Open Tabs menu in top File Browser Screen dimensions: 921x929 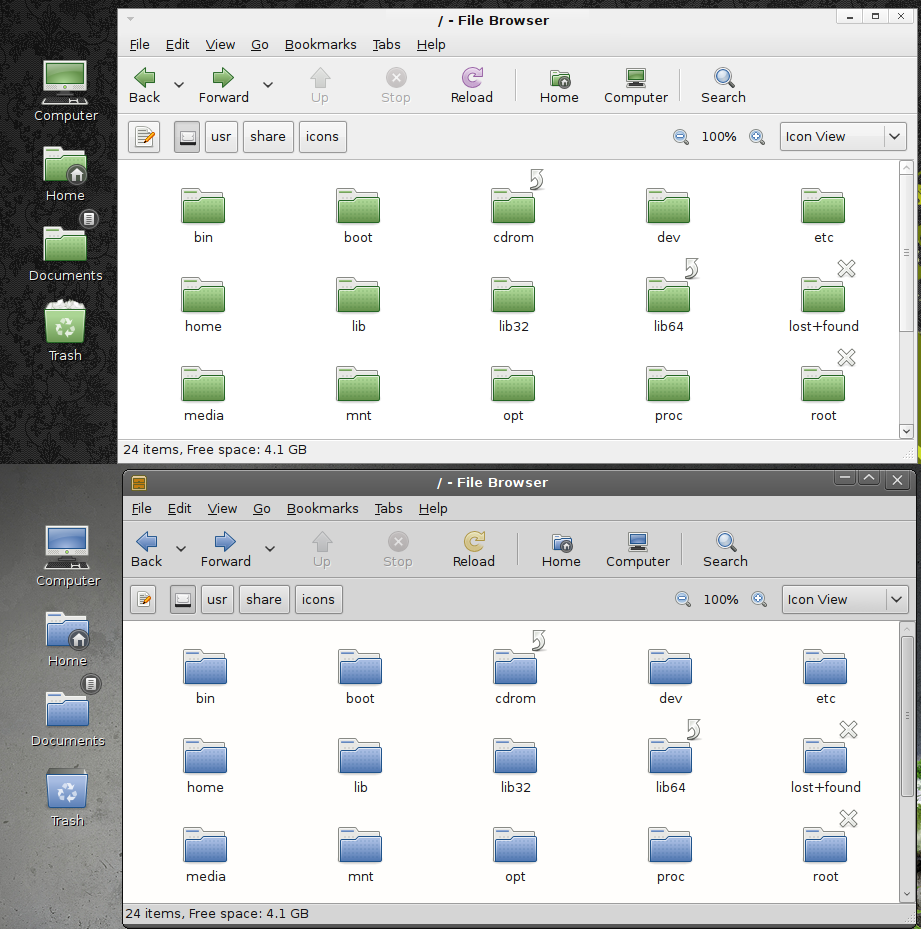tap(386, 44)
